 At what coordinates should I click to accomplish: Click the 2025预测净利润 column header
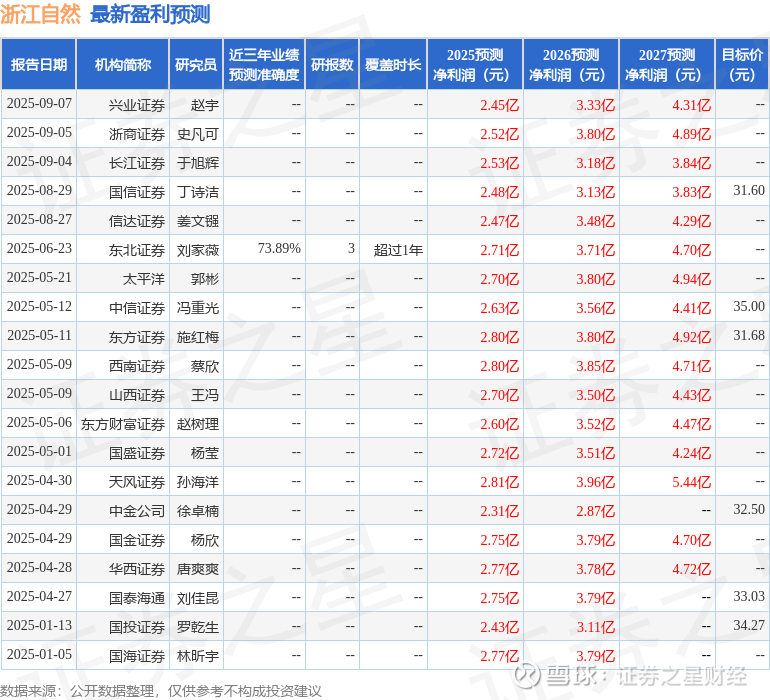(475, 65)
